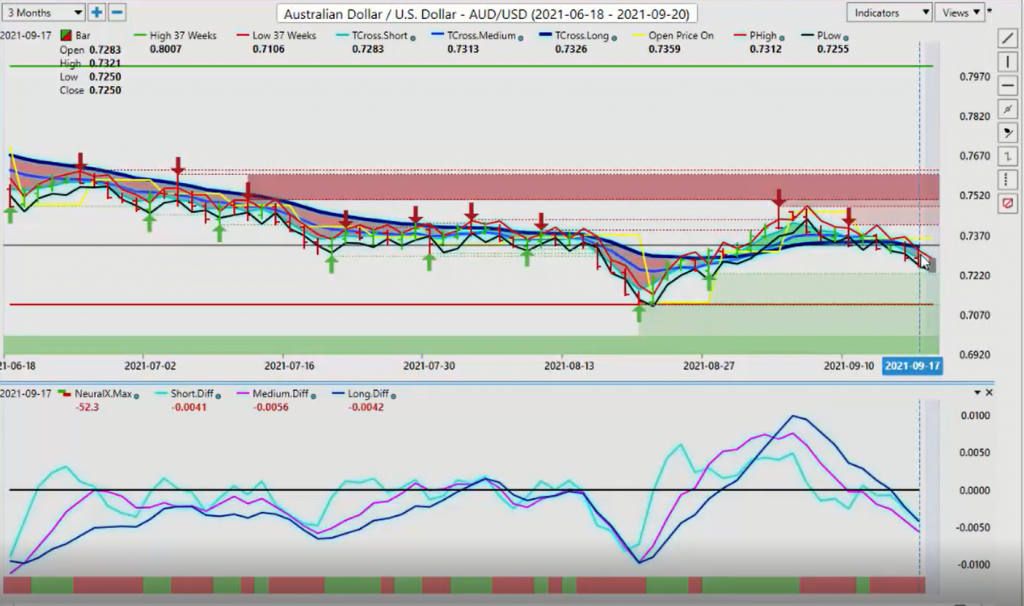
Task: Select the horizontal line drawing tool
Action: click(x=1008, y=86)
